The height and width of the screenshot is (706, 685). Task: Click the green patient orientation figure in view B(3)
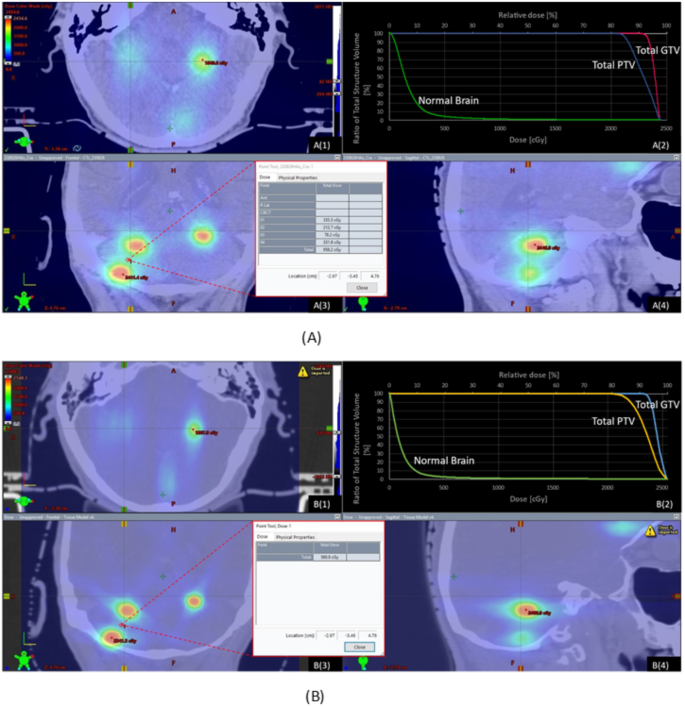click(x=23, y=660)
